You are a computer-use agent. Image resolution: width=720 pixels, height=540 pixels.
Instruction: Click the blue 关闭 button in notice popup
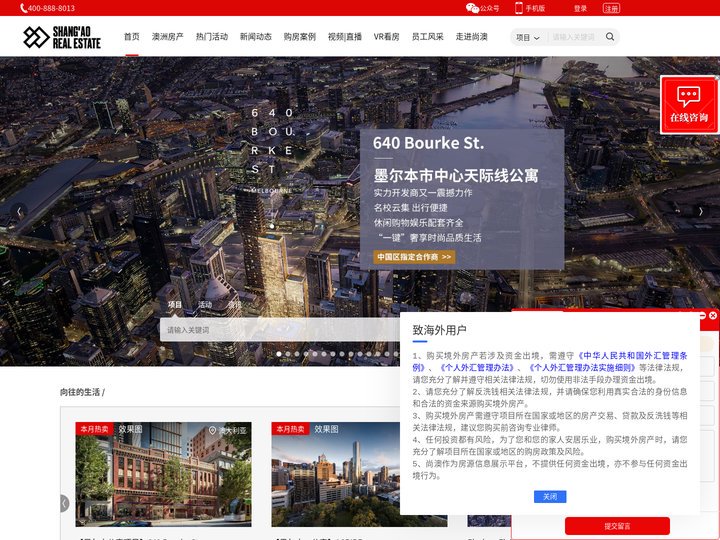tap(550, 496)
